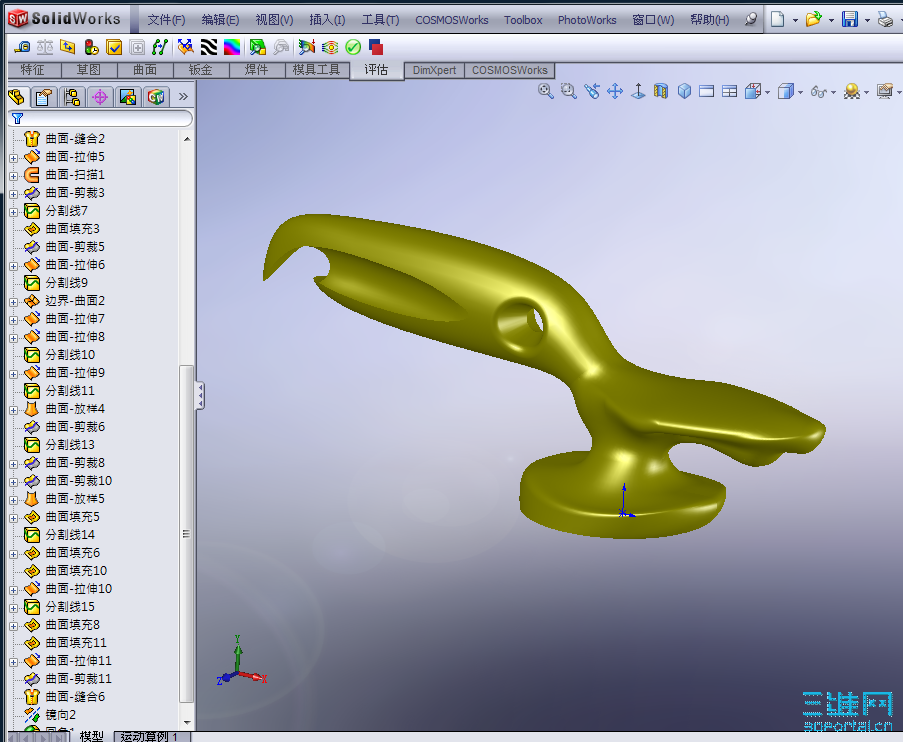Click Save floppy disk icon
The width and height of the screenshot is (903, 742).
click(x=849, y=20)
